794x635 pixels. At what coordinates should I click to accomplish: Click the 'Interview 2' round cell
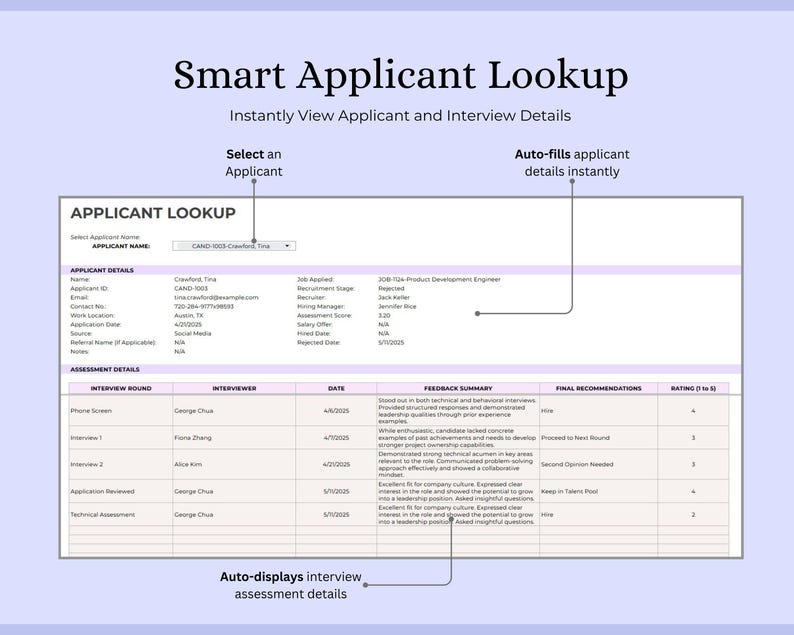point(121,464)
